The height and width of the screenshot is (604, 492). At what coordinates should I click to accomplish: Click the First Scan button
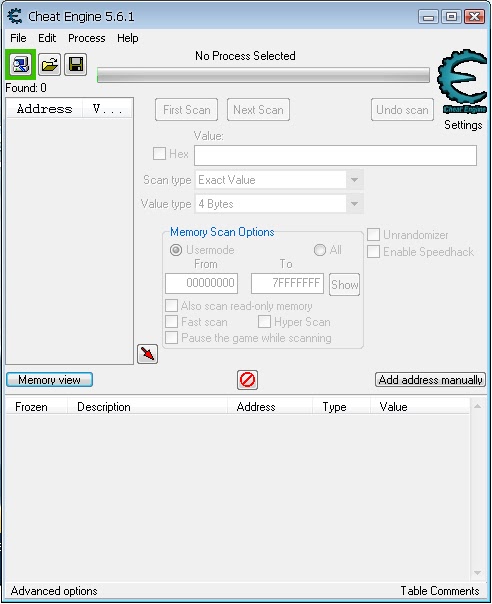(x=186, y=110)
